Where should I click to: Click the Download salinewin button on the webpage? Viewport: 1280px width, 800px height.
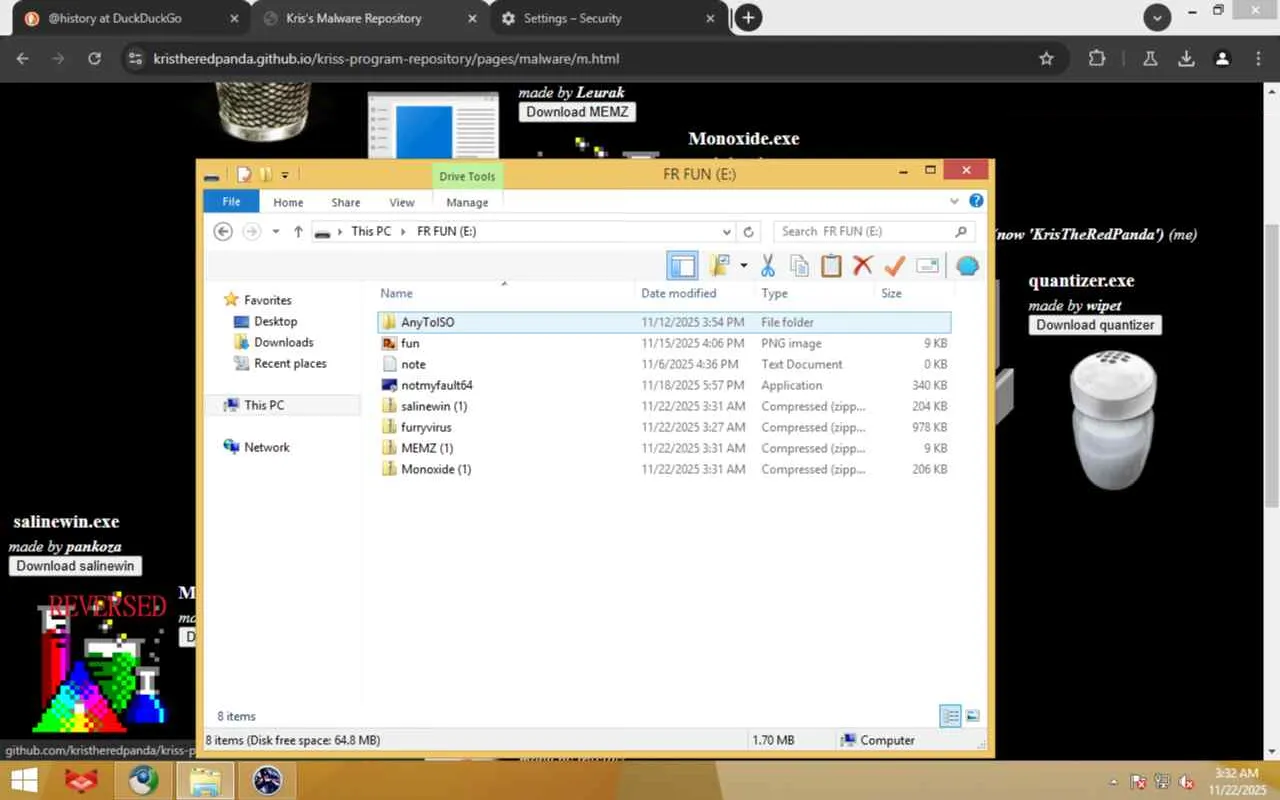click(75, 566)
